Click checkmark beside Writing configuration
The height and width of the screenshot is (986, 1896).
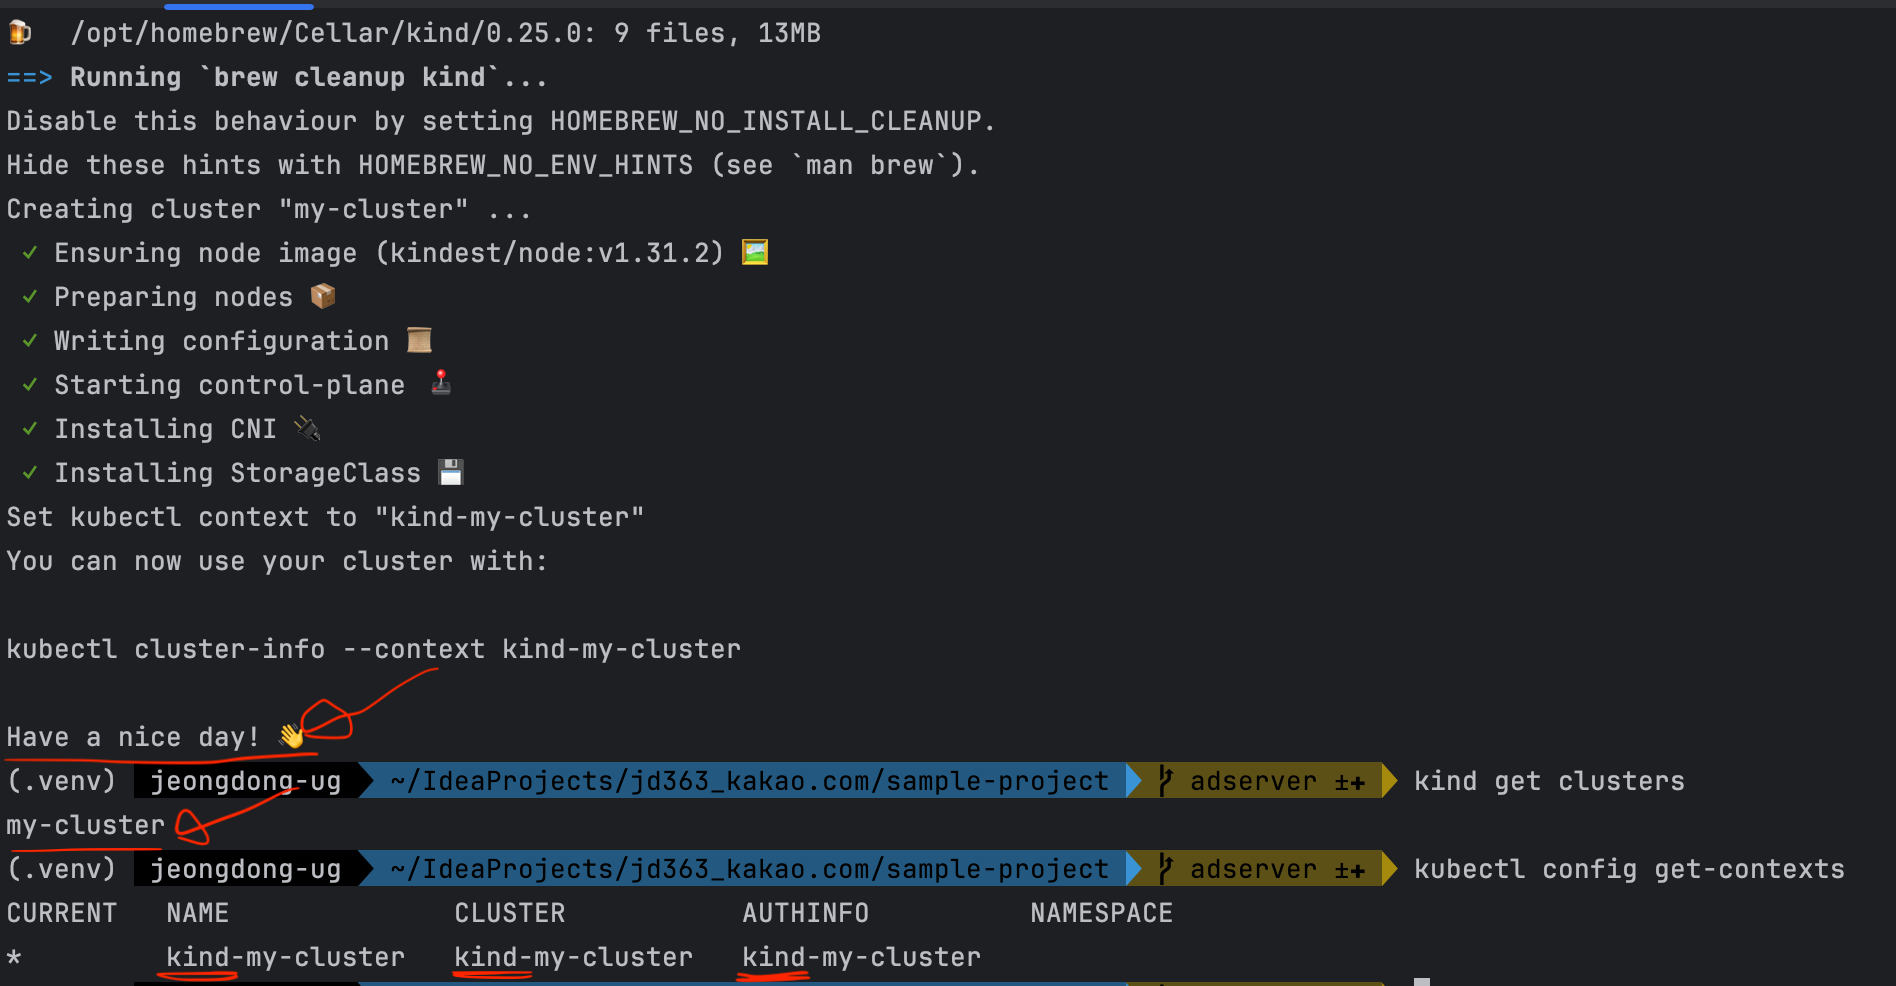pos(30,341)
